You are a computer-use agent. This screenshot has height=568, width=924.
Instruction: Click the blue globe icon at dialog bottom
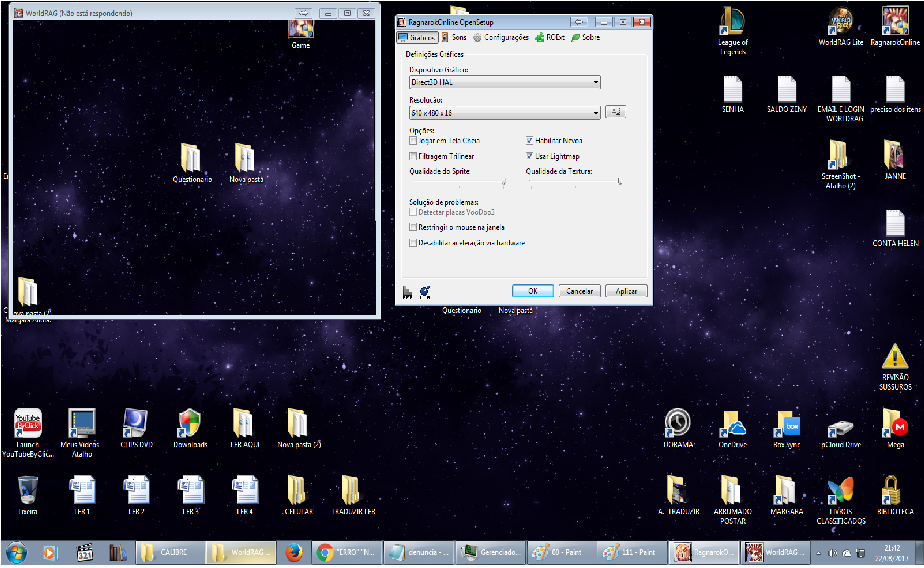click(x=425, y=292)
